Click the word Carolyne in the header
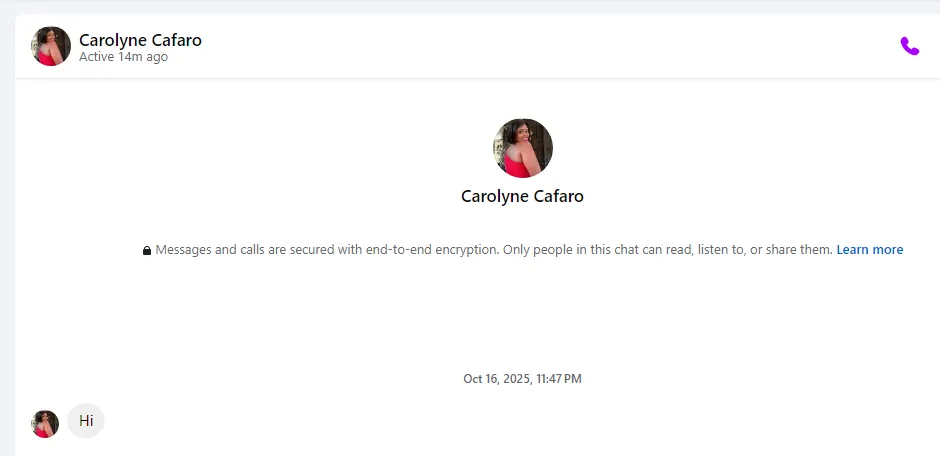The image size is (940, 456). click(x=112, y=40)
